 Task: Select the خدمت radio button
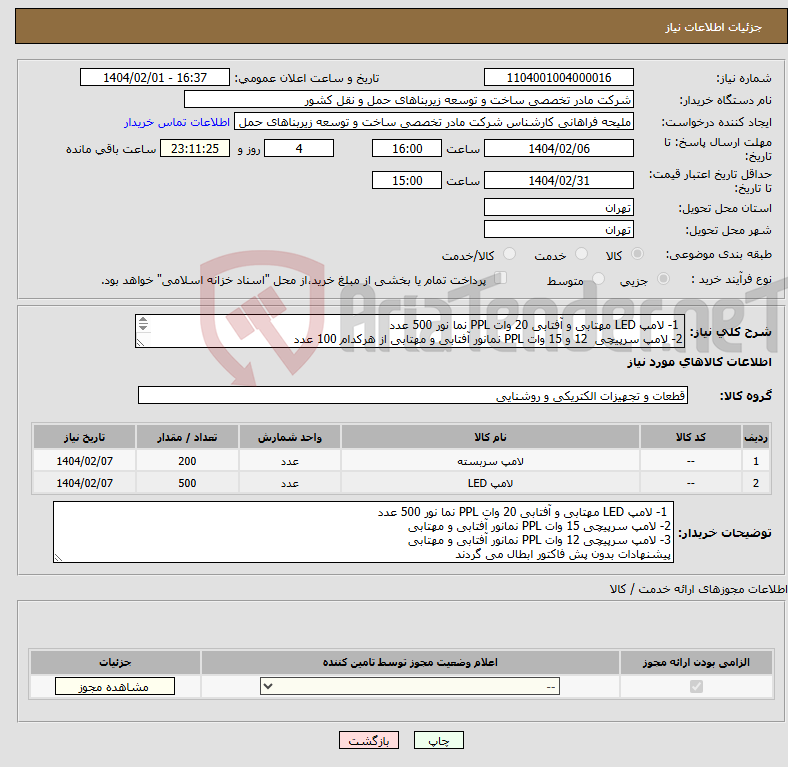click(x=581, y=254)
